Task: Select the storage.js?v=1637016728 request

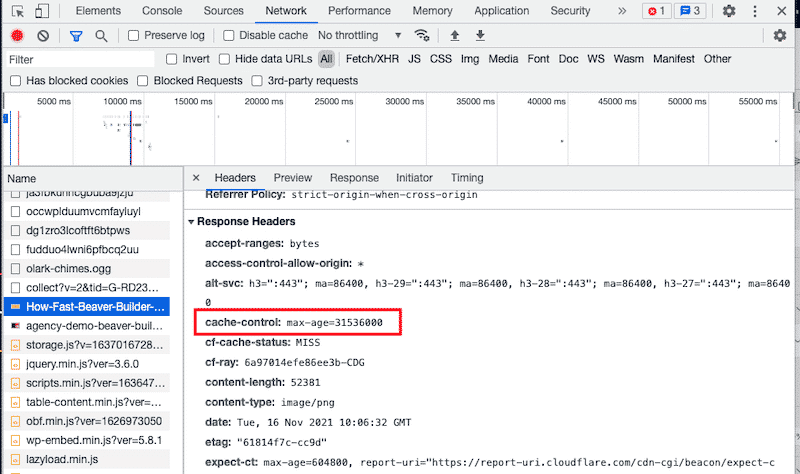Action: [94, 345]
